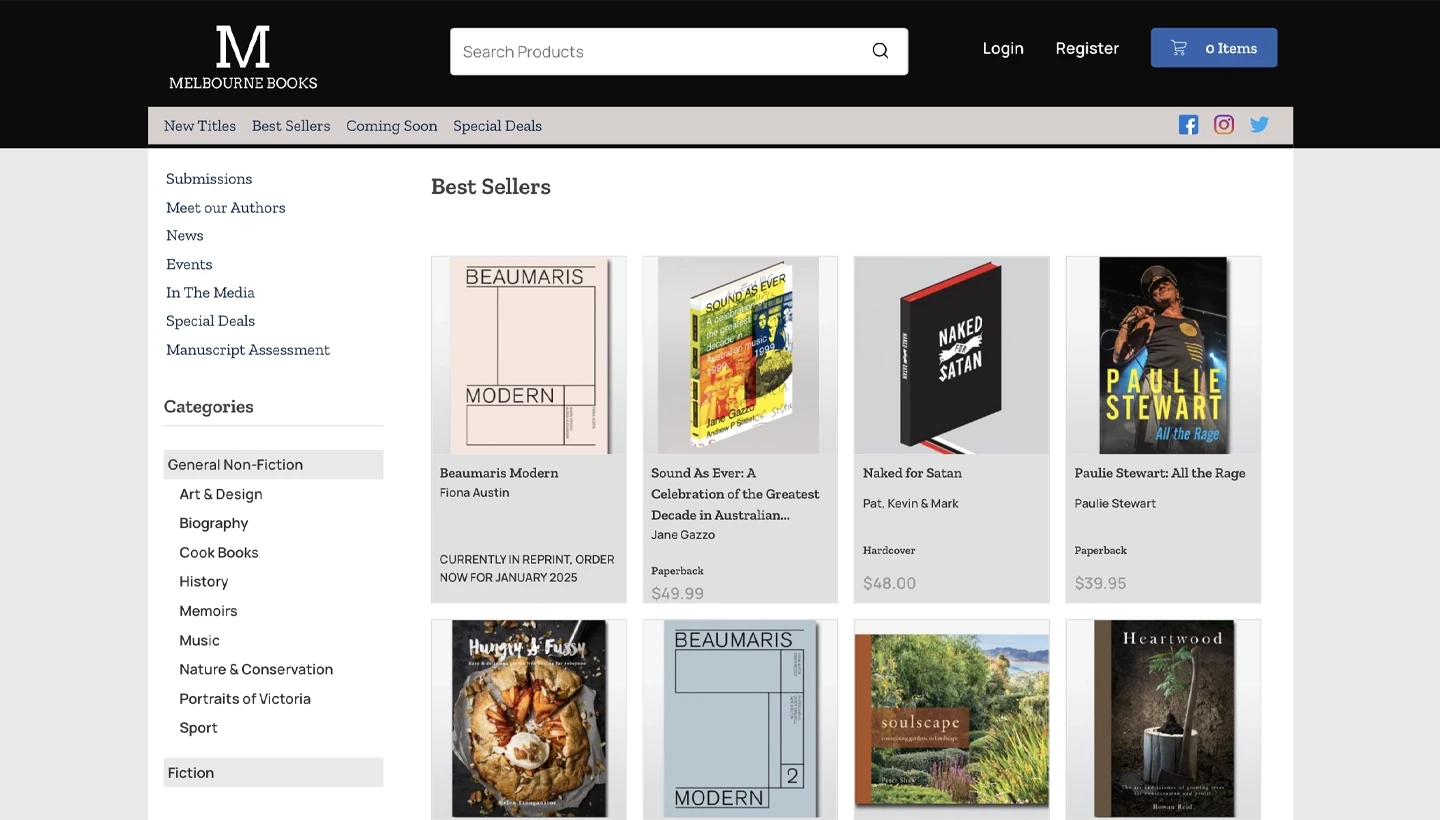Screen dimensions: 1440x820
Task: Open the Beaumaris Modern pink cover thumbnail
Action: pos(529,355)
